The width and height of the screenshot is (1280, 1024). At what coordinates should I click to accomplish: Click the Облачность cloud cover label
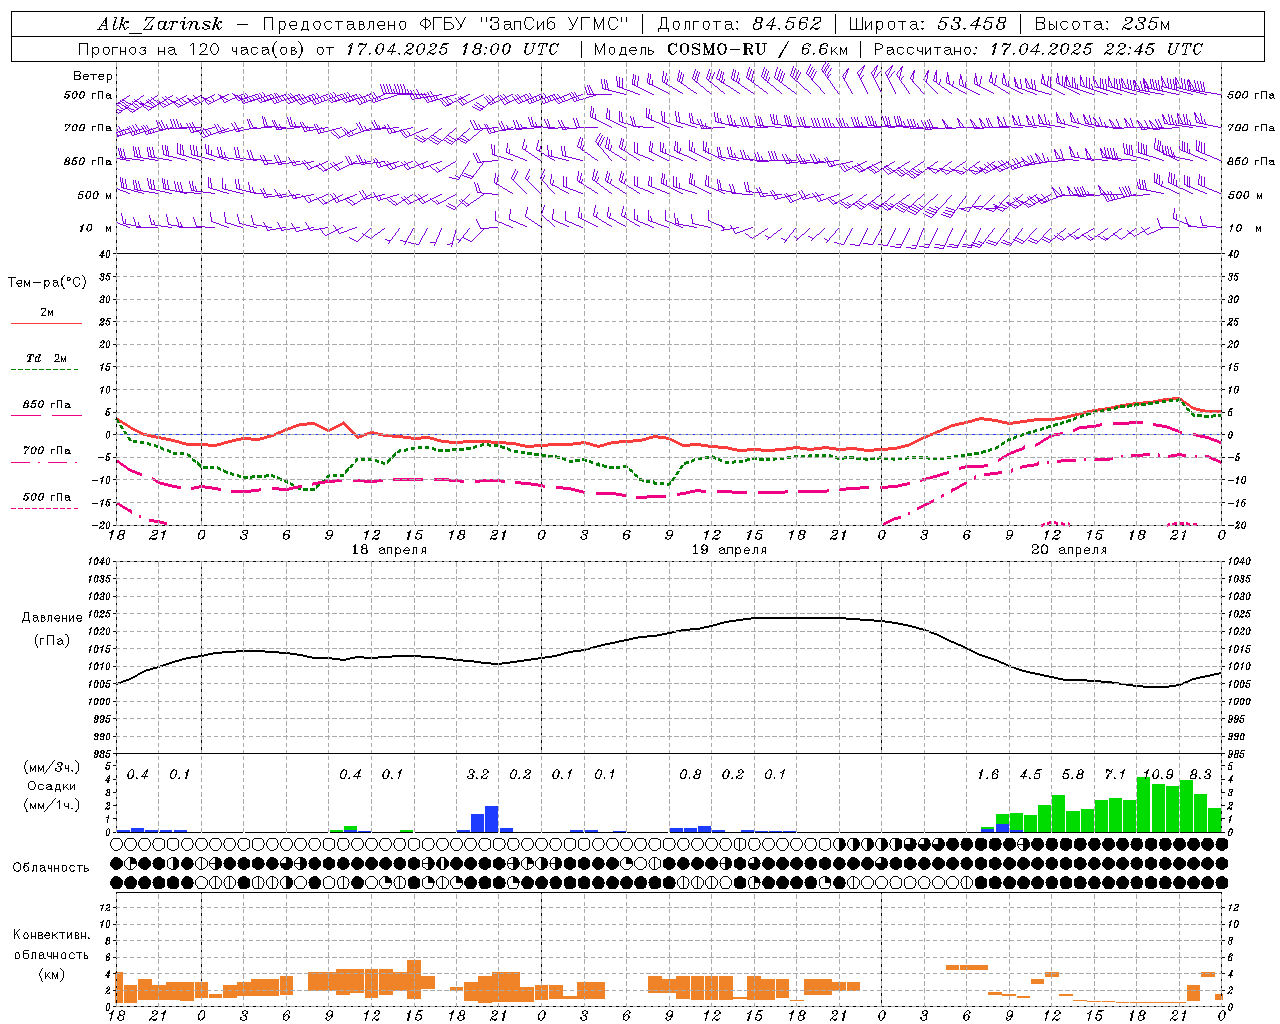tap(51, 867)
